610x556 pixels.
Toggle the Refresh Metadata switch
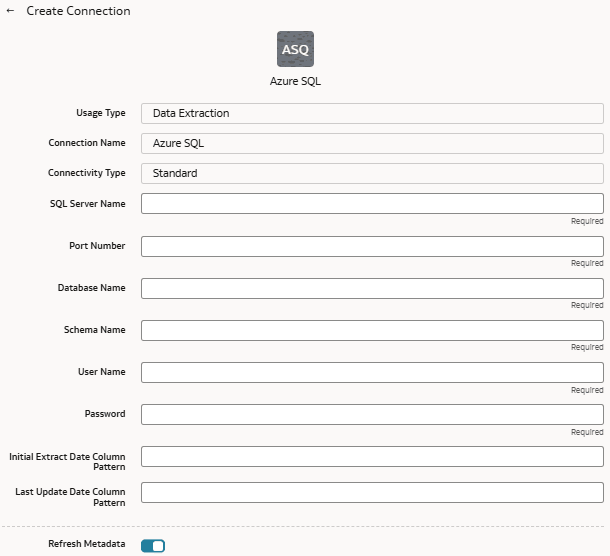pos(153,546)
